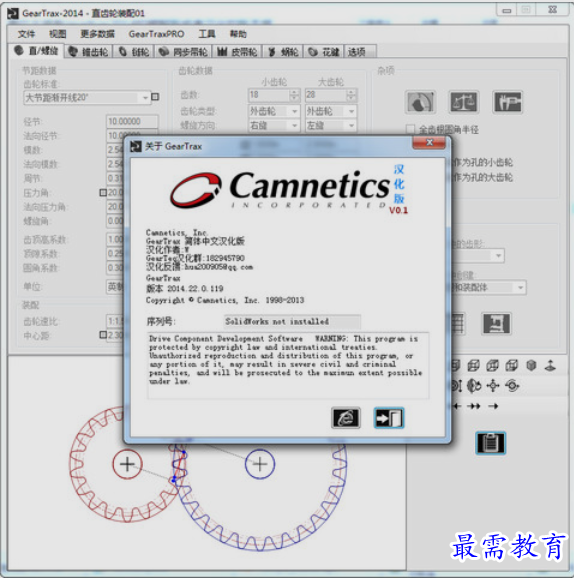
Task: Open the 帮助 menu
Action: [x=238, y=34]
